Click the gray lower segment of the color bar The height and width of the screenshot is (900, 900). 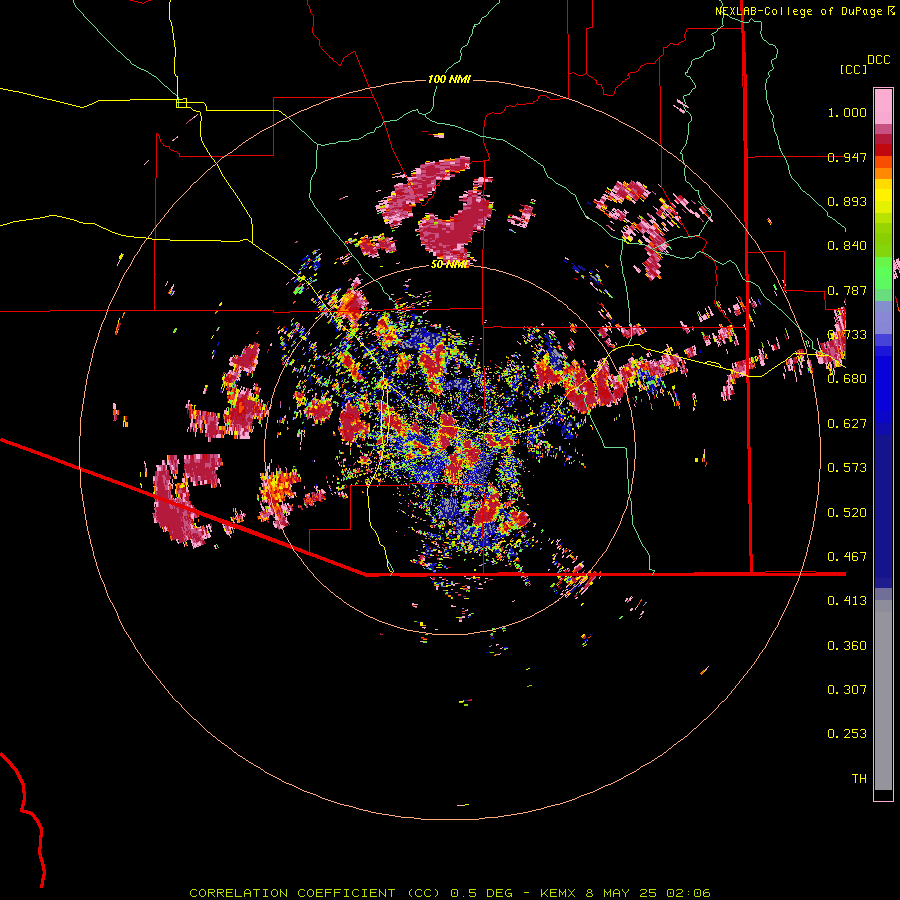click(883, 695)
